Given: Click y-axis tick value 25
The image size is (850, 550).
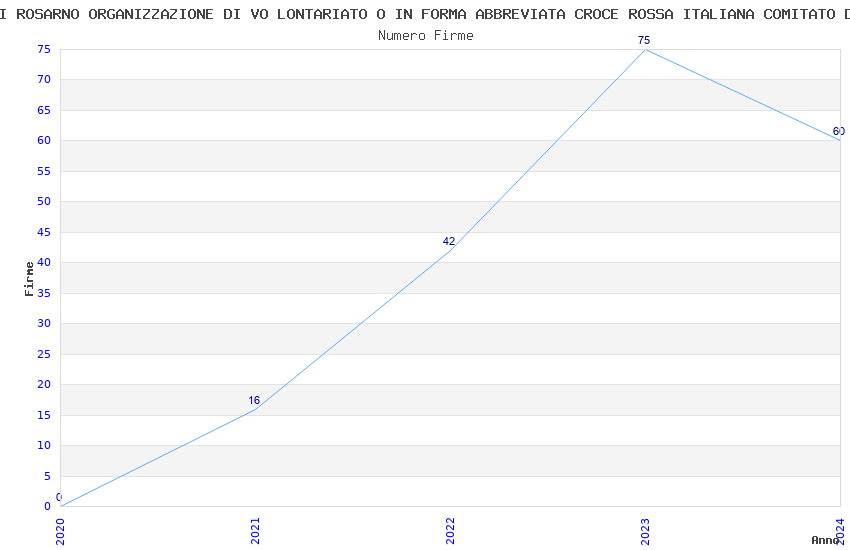Looking at the screenshot, I should [x=44, y=354].
